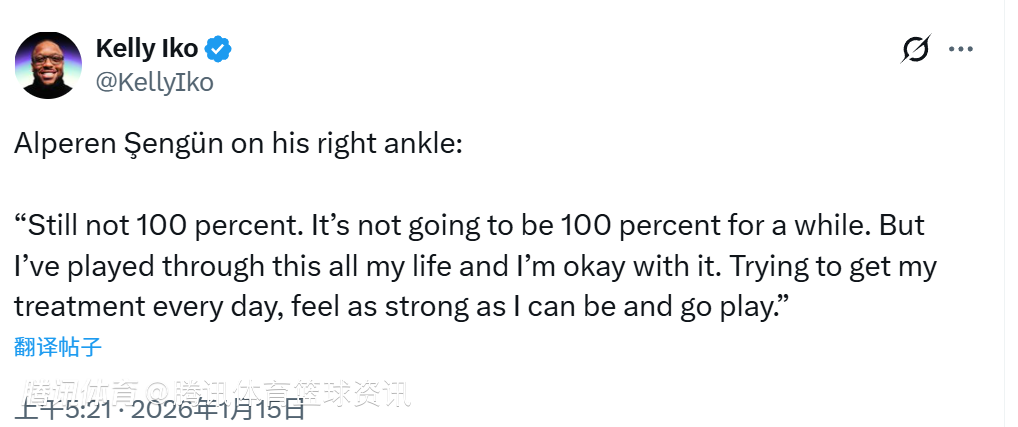Click the blue verified badge

click(220, 49)
